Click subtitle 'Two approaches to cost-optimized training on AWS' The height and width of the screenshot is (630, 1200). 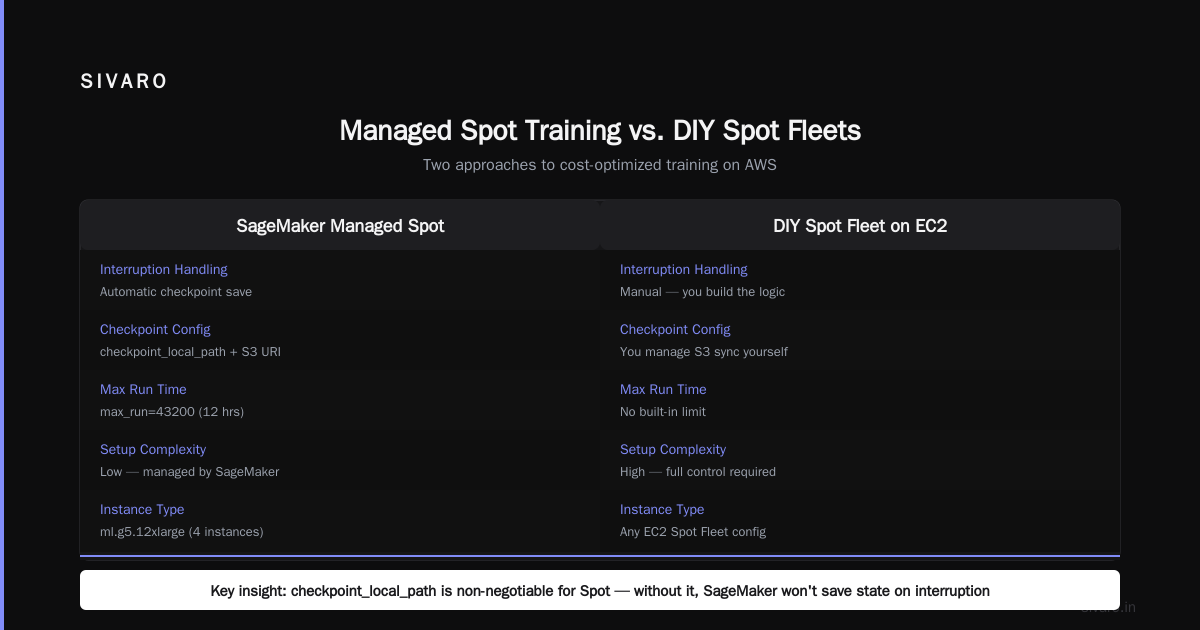click(x=600, y=165)
